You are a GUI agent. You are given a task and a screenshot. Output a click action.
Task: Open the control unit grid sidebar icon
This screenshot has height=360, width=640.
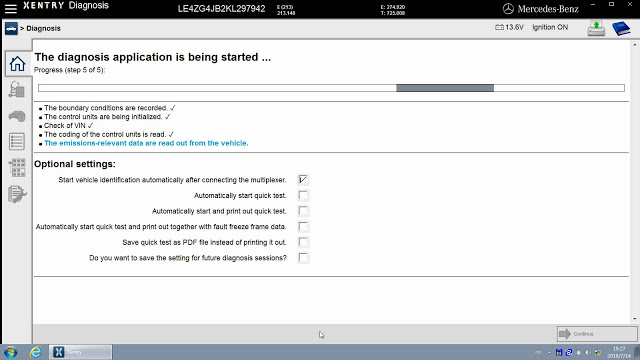pos(17,168)
